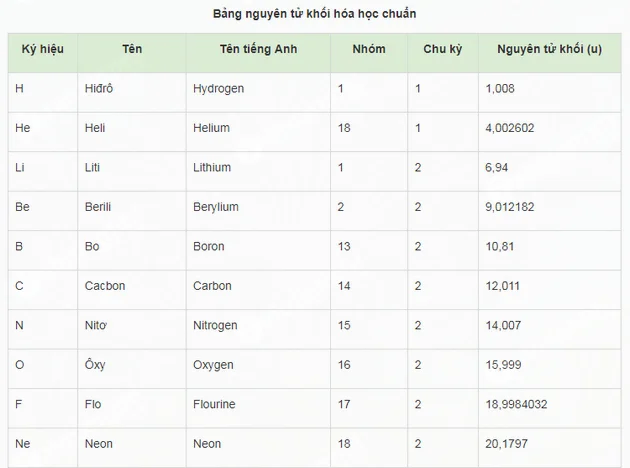Click the Oxygen atomic mass 15,999

[503, 365]
